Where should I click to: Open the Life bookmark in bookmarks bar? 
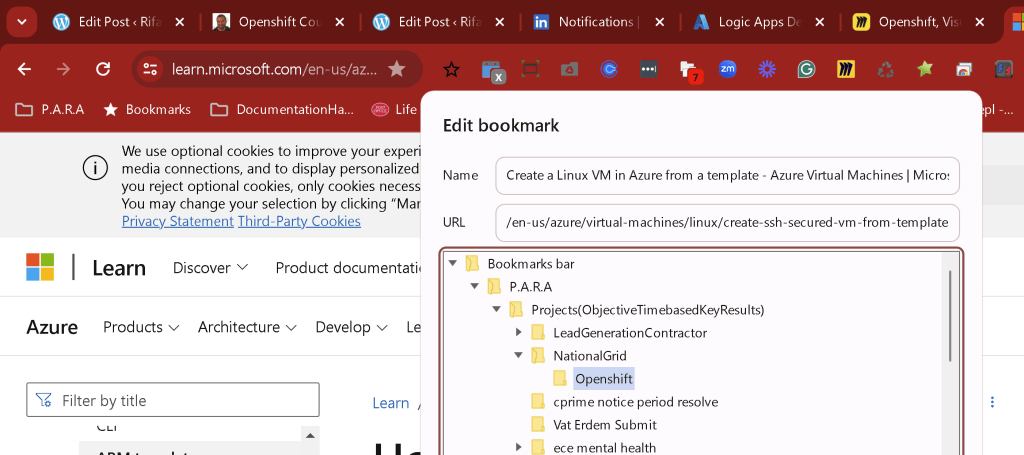(x=394, y=110)
